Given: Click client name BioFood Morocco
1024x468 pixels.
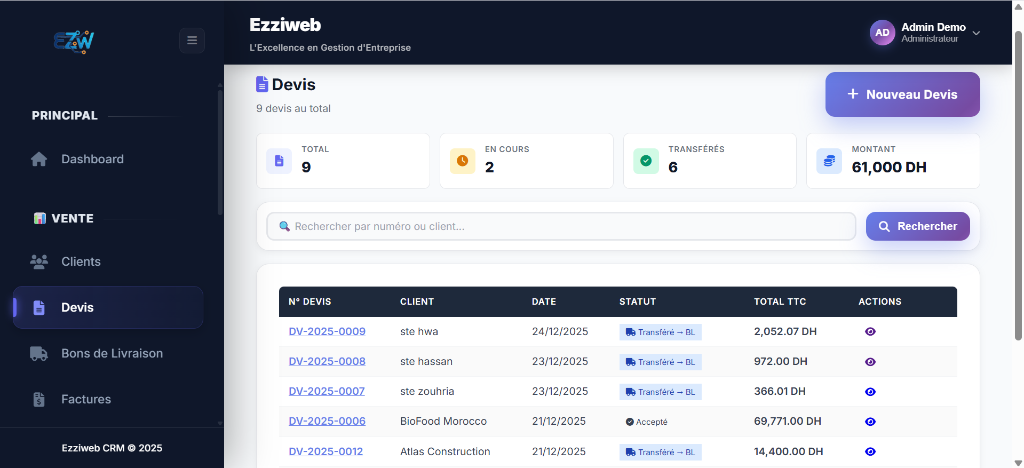Looking at the screenshot, I should click(x=443, y=422).
